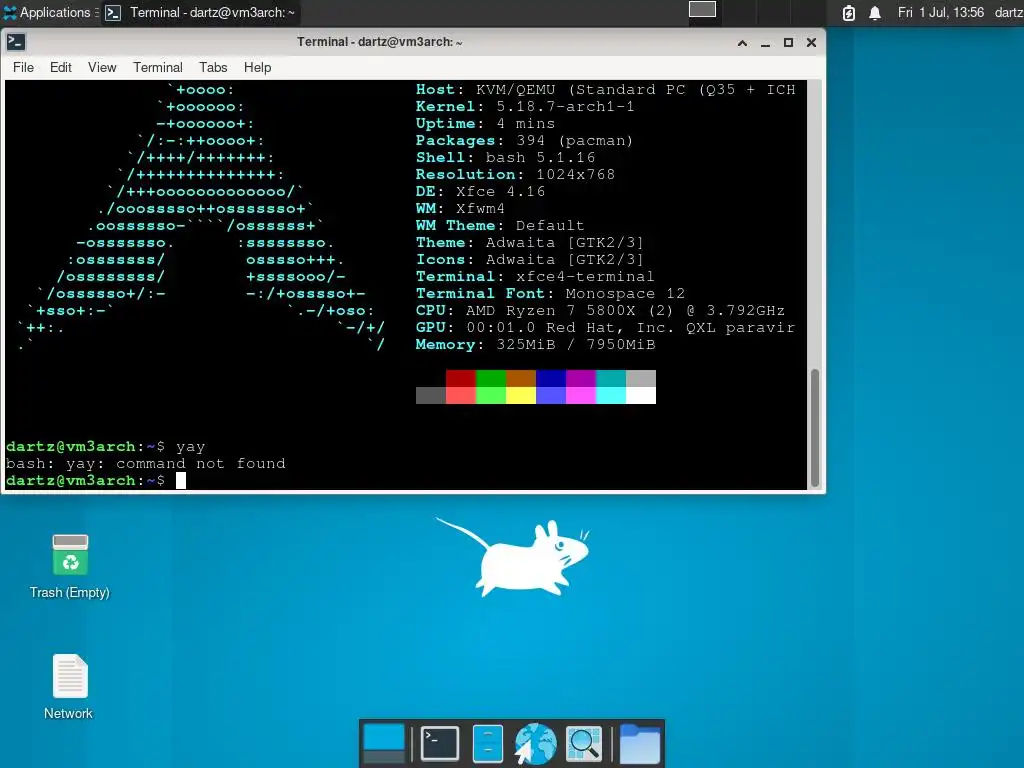The height and width of the screenshot is (768, 1024).
Task: Click the active prompt line with the cursor
Action: click(x=96, y=480)
